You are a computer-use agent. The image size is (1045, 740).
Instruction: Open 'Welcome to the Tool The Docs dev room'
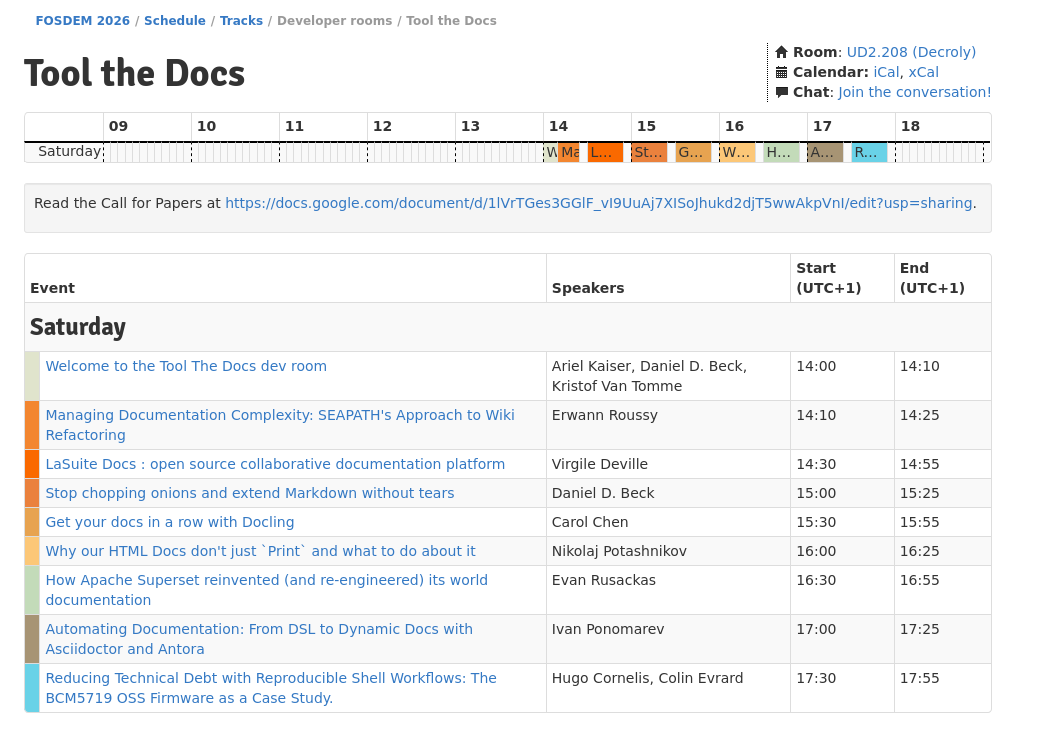point(186,366)
